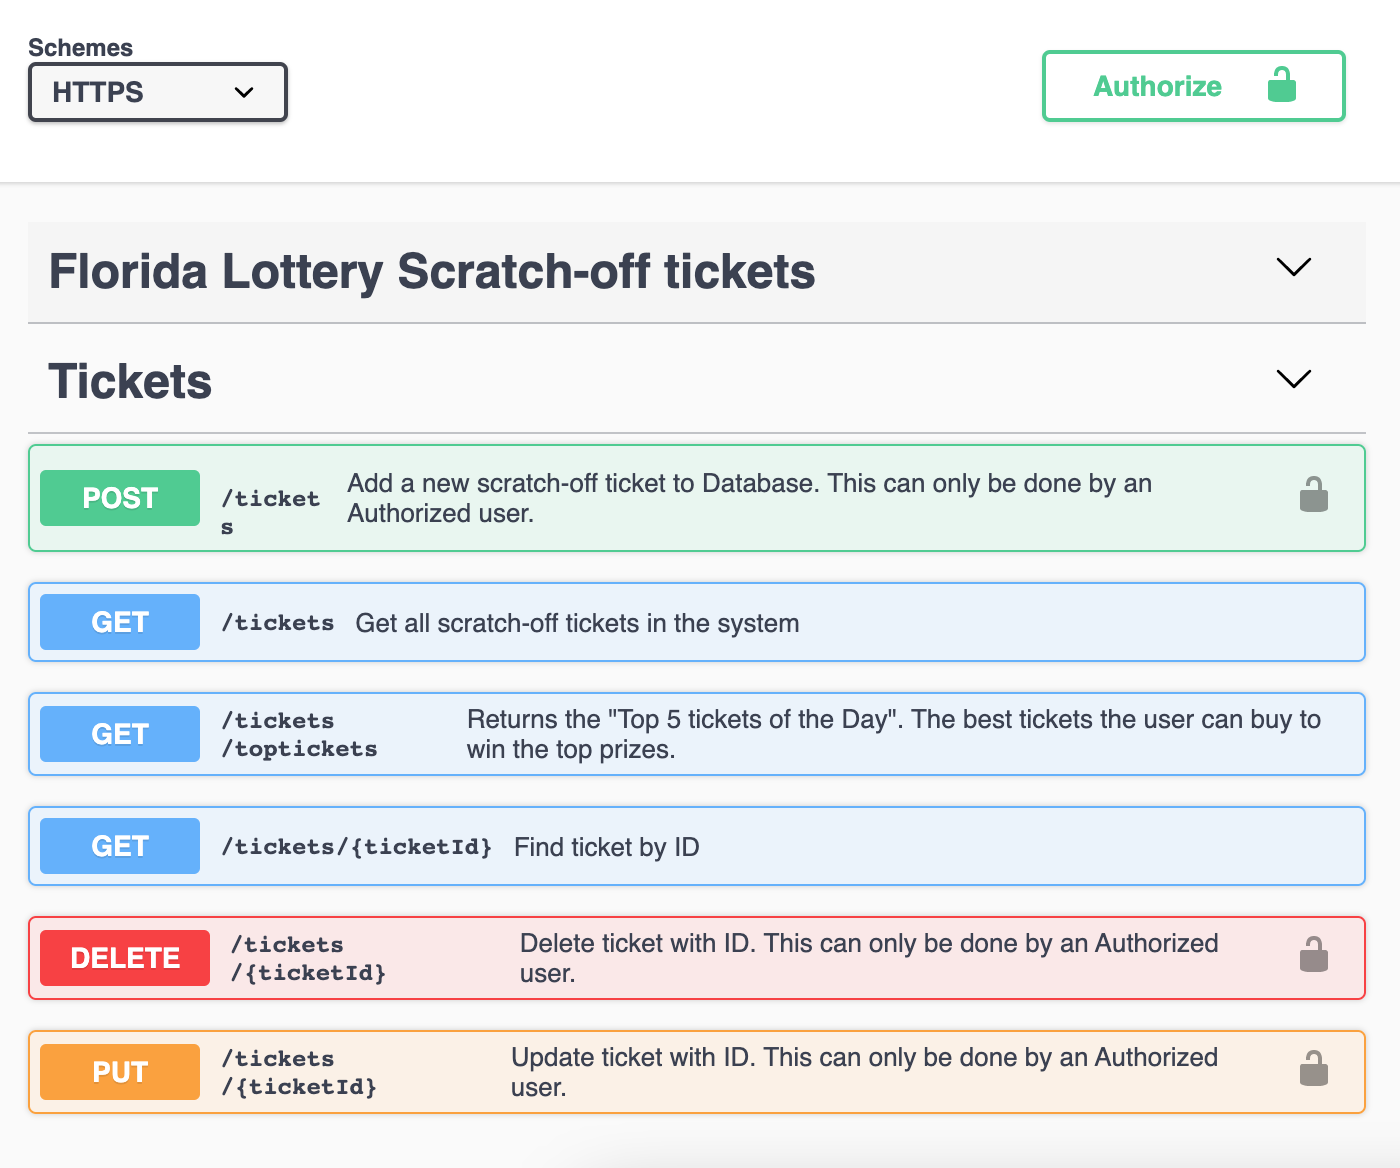
Task: Open the HTTPS schemes dropdown
Action: click(x=157, y=92)
